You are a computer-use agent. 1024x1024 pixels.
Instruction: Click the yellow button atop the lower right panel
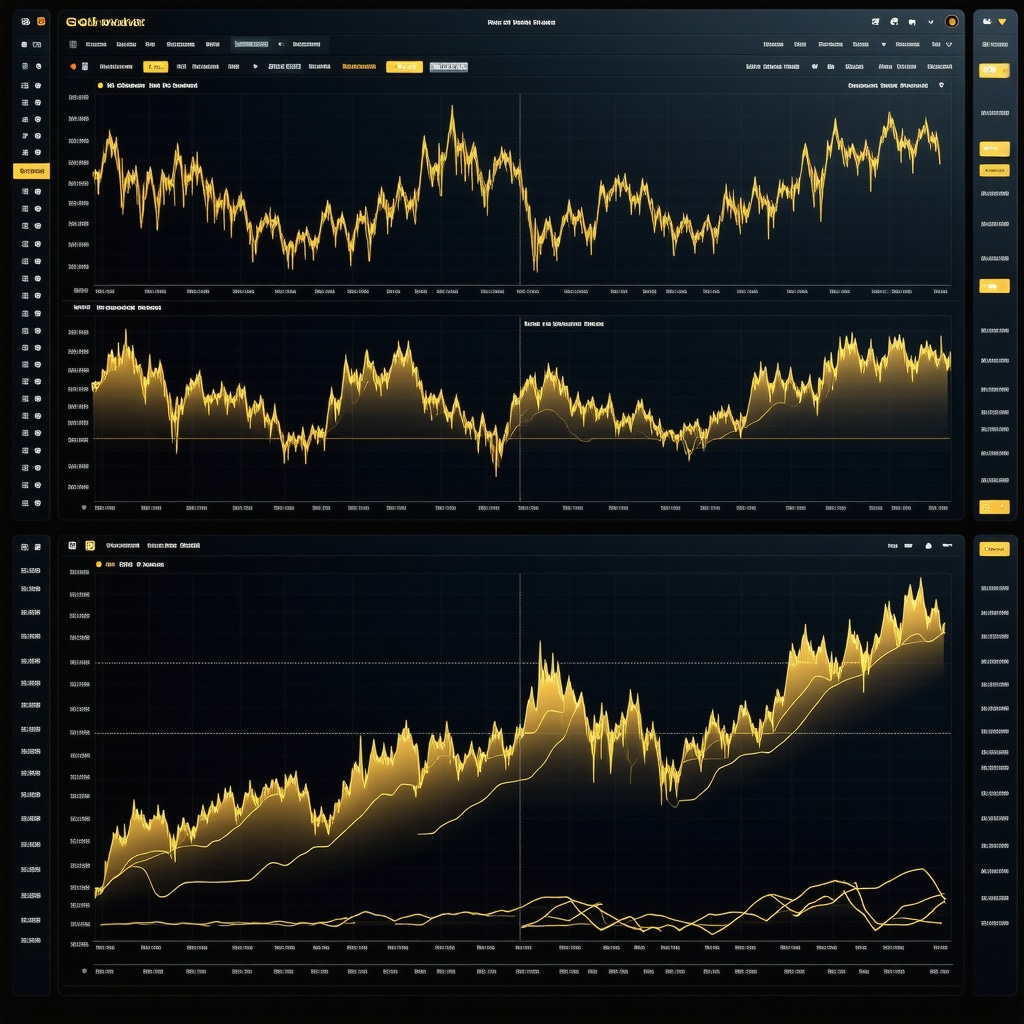coord(994,549)
